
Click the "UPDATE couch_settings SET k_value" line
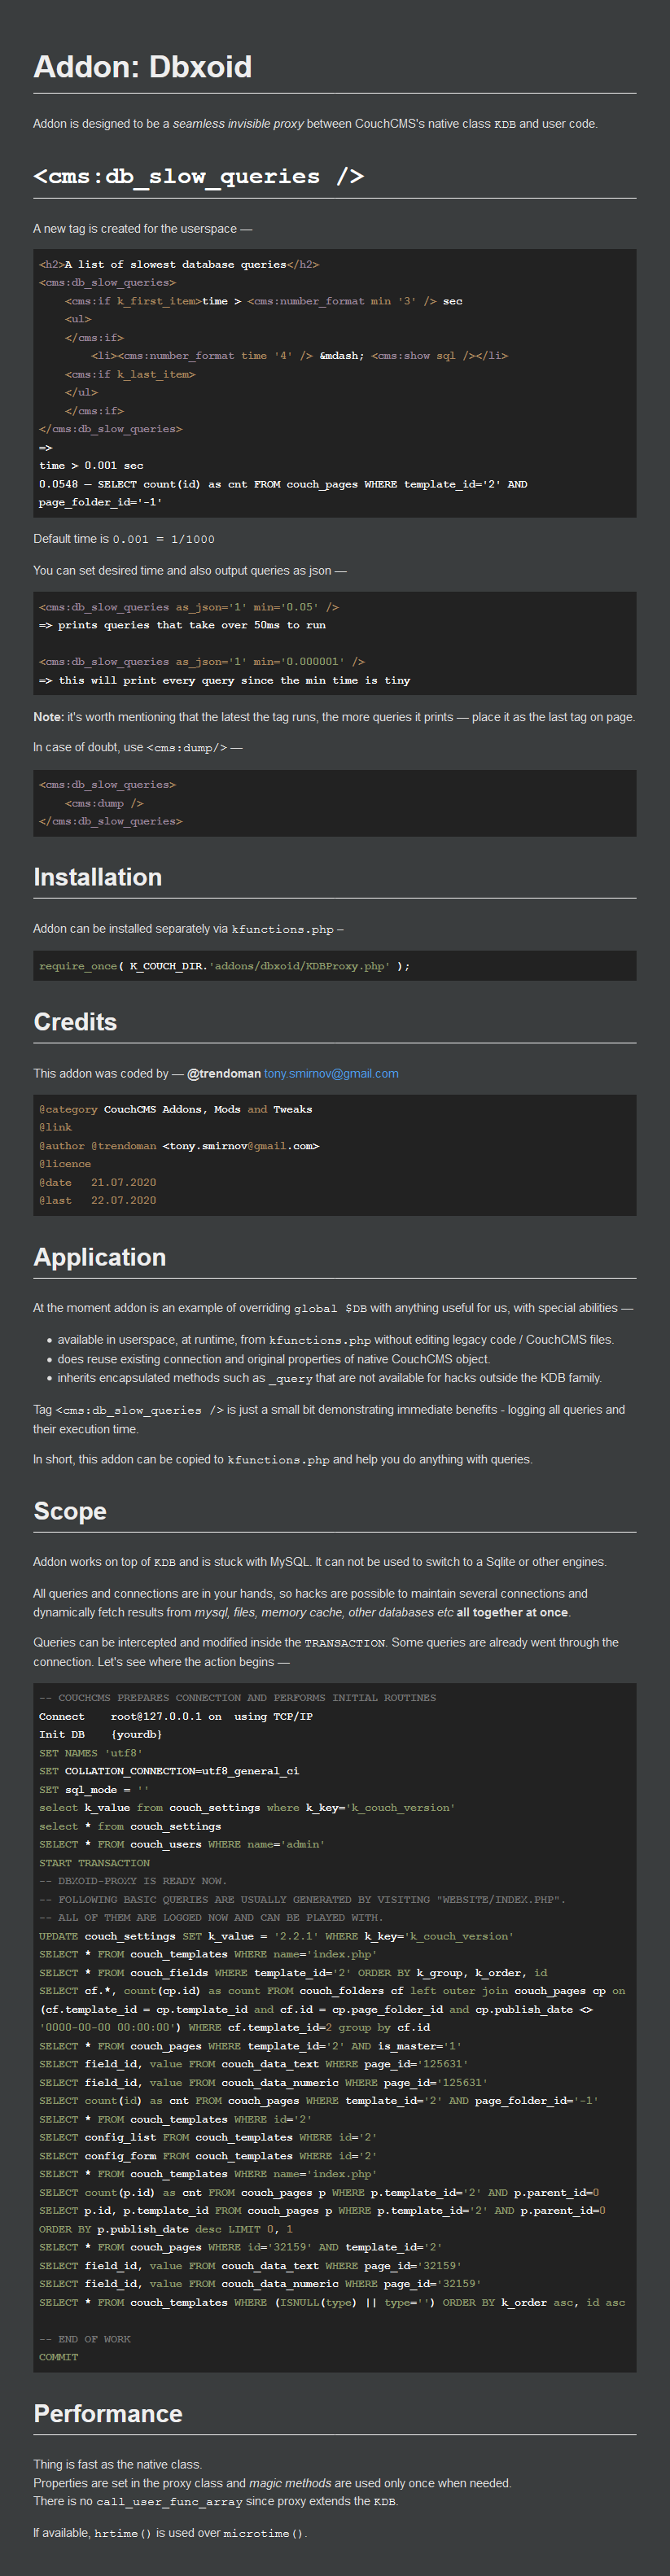tap(277, 1936)
